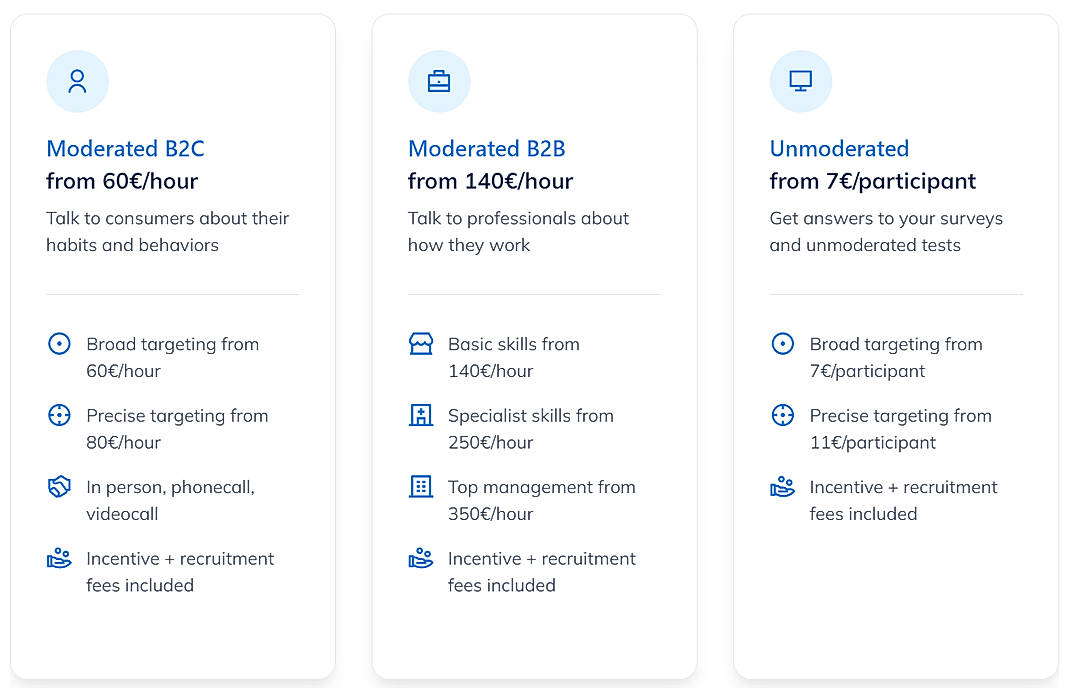Open the Unmoderated link
1070x688 pixels.
839,148
